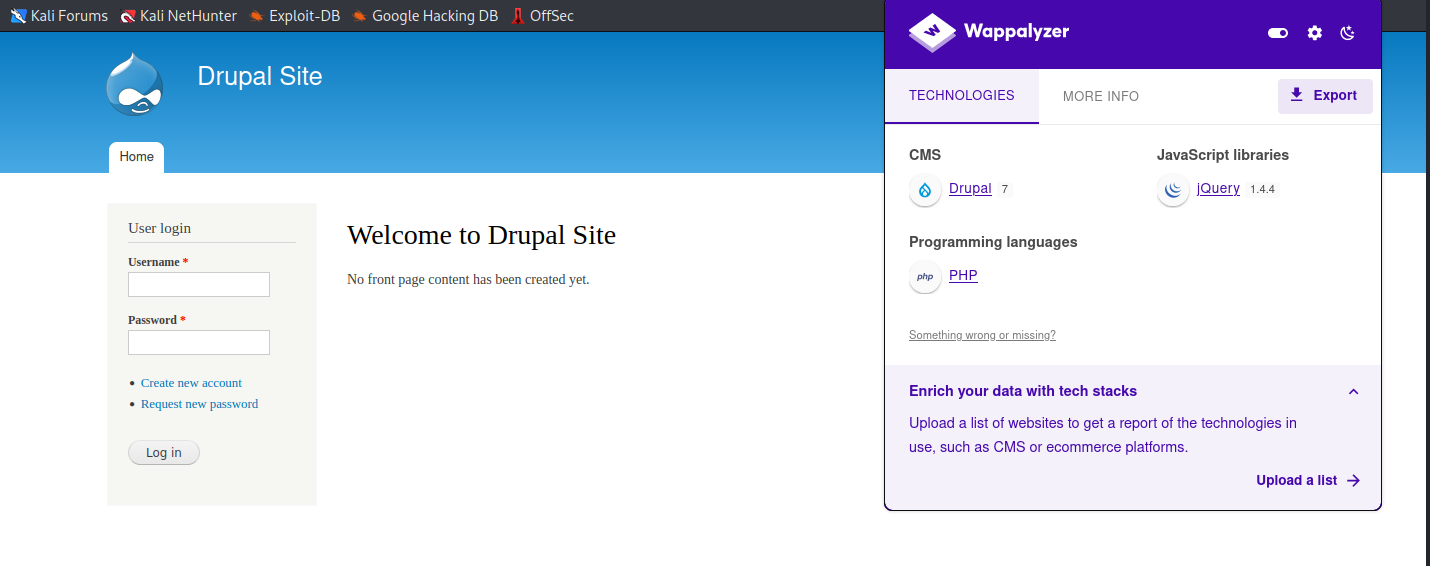
Task: Toggle the Wappalyzer enable switch
Action: tap(1278, 33)
